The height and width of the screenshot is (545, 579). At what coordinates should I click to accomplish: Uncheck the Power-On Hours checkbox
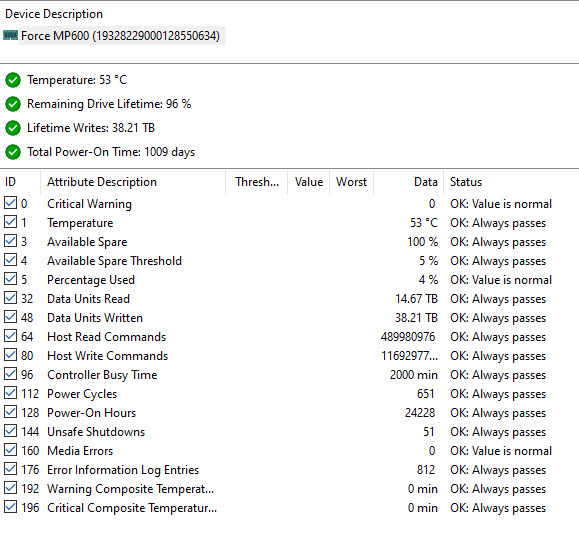[x=10, y=412]
